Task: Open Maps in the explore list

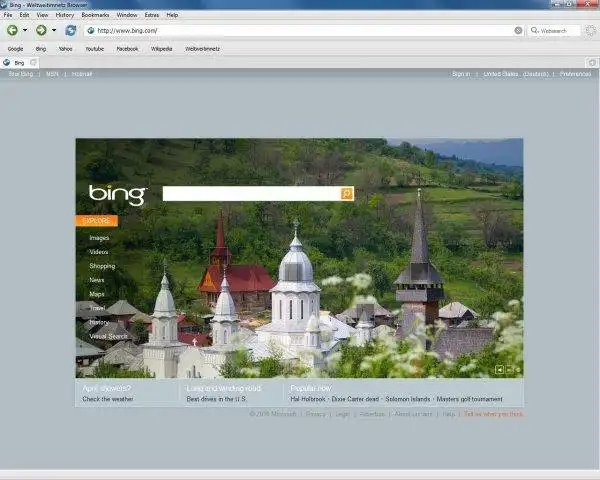Action: (x=97, y=294)
